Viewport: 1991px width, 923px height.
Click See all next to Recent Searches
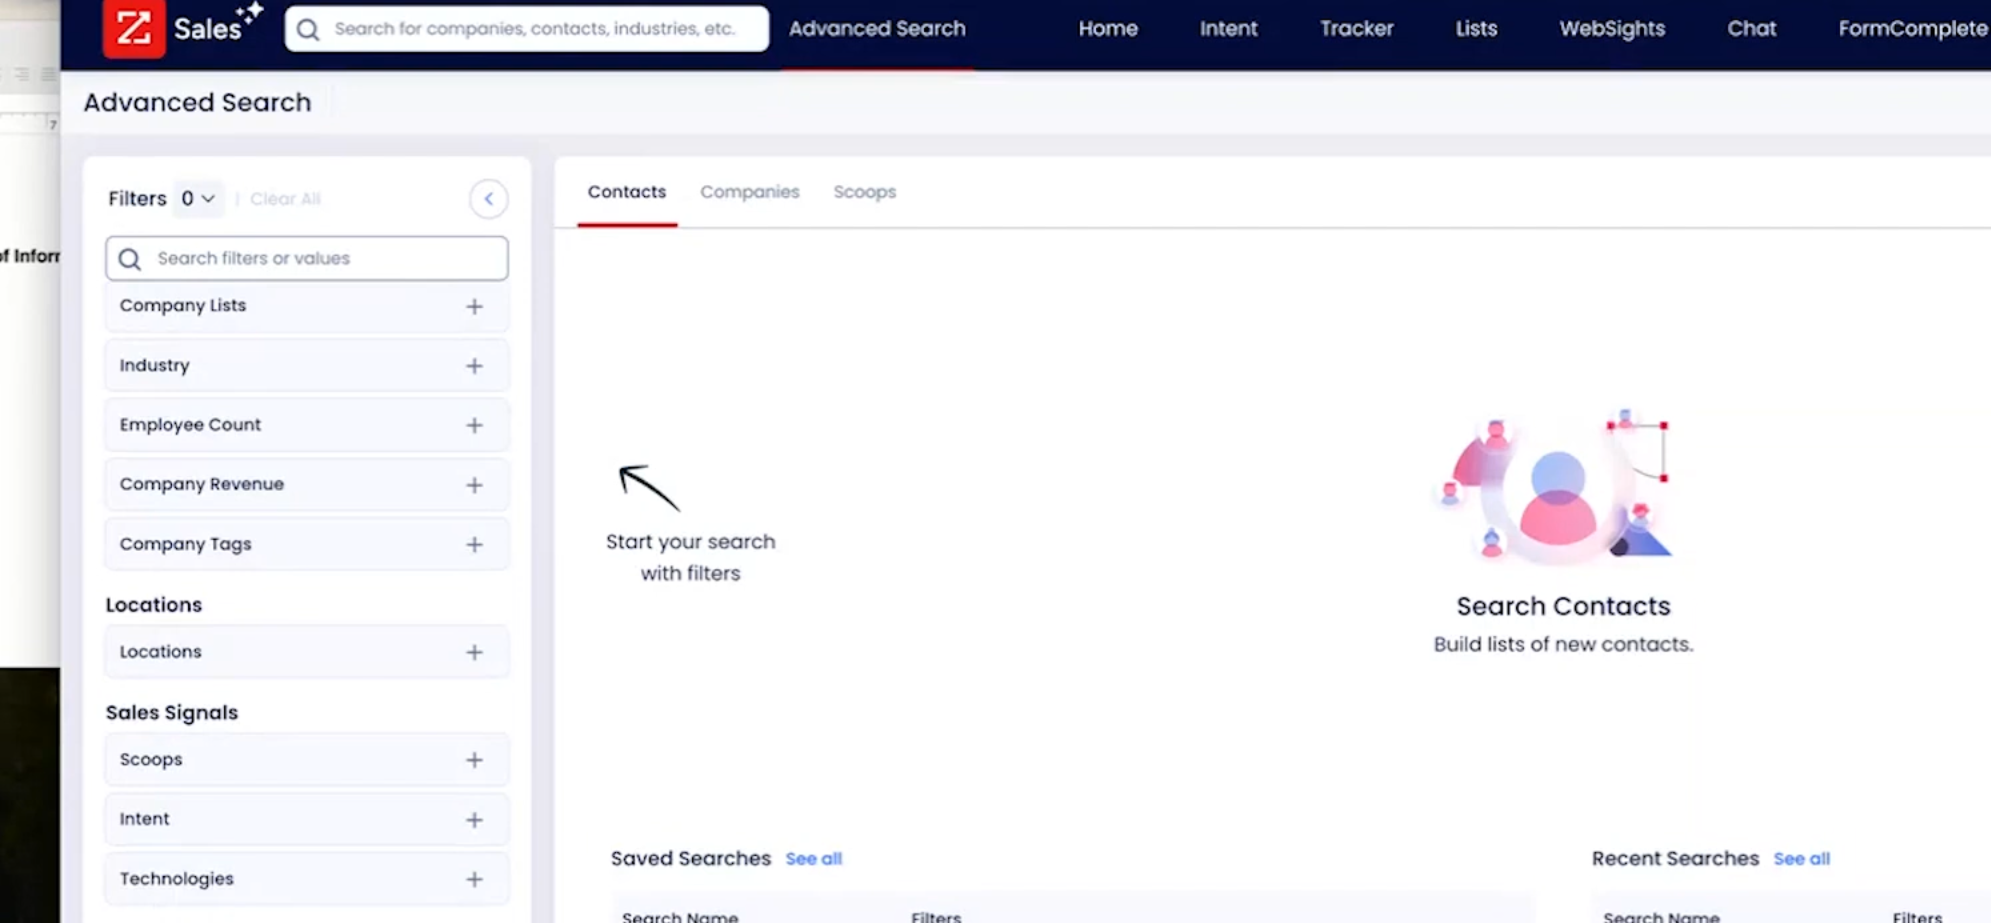point(1802,859)
